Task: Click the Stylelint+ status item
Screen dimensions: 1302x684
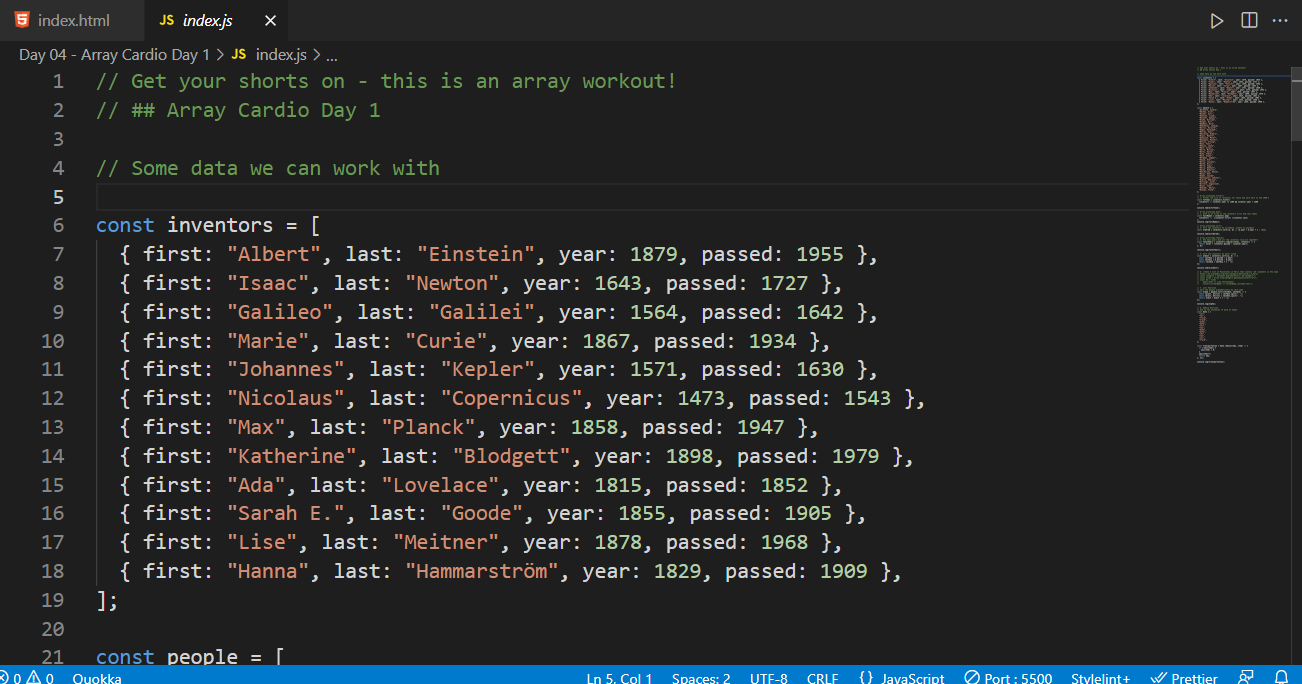Action: (x=1100, y=677)
